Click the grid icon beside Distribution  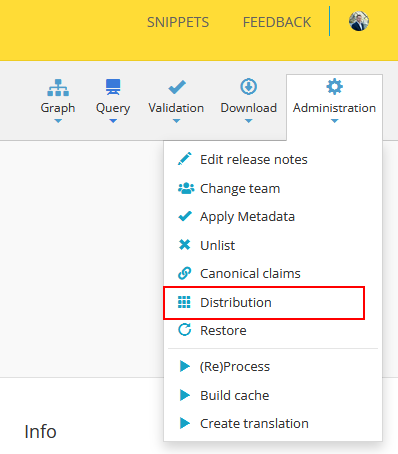184,302
